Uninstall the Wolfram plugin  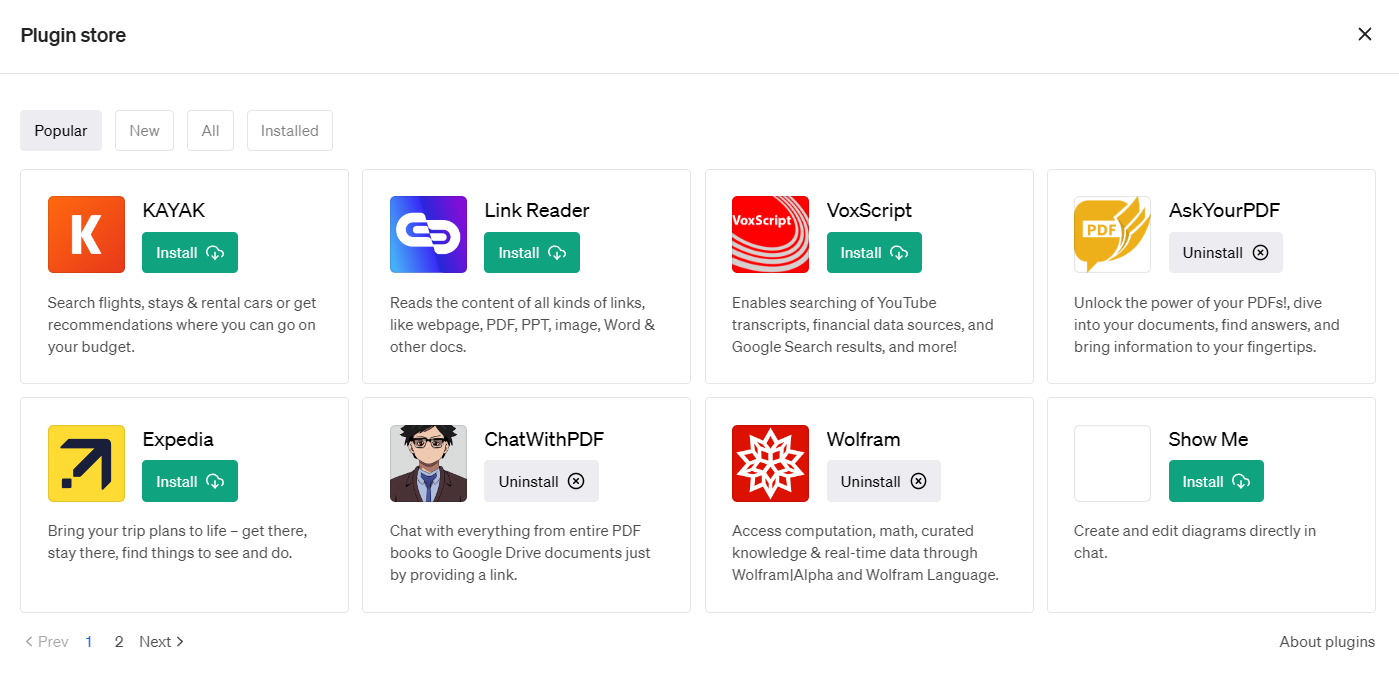pos(884,481)
